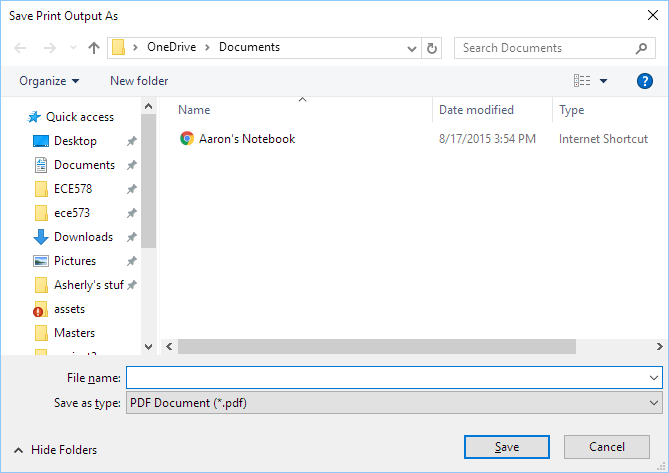Open the File name dropdown arrow
This screenshot has width=669, height=473.
click(654, 378)
